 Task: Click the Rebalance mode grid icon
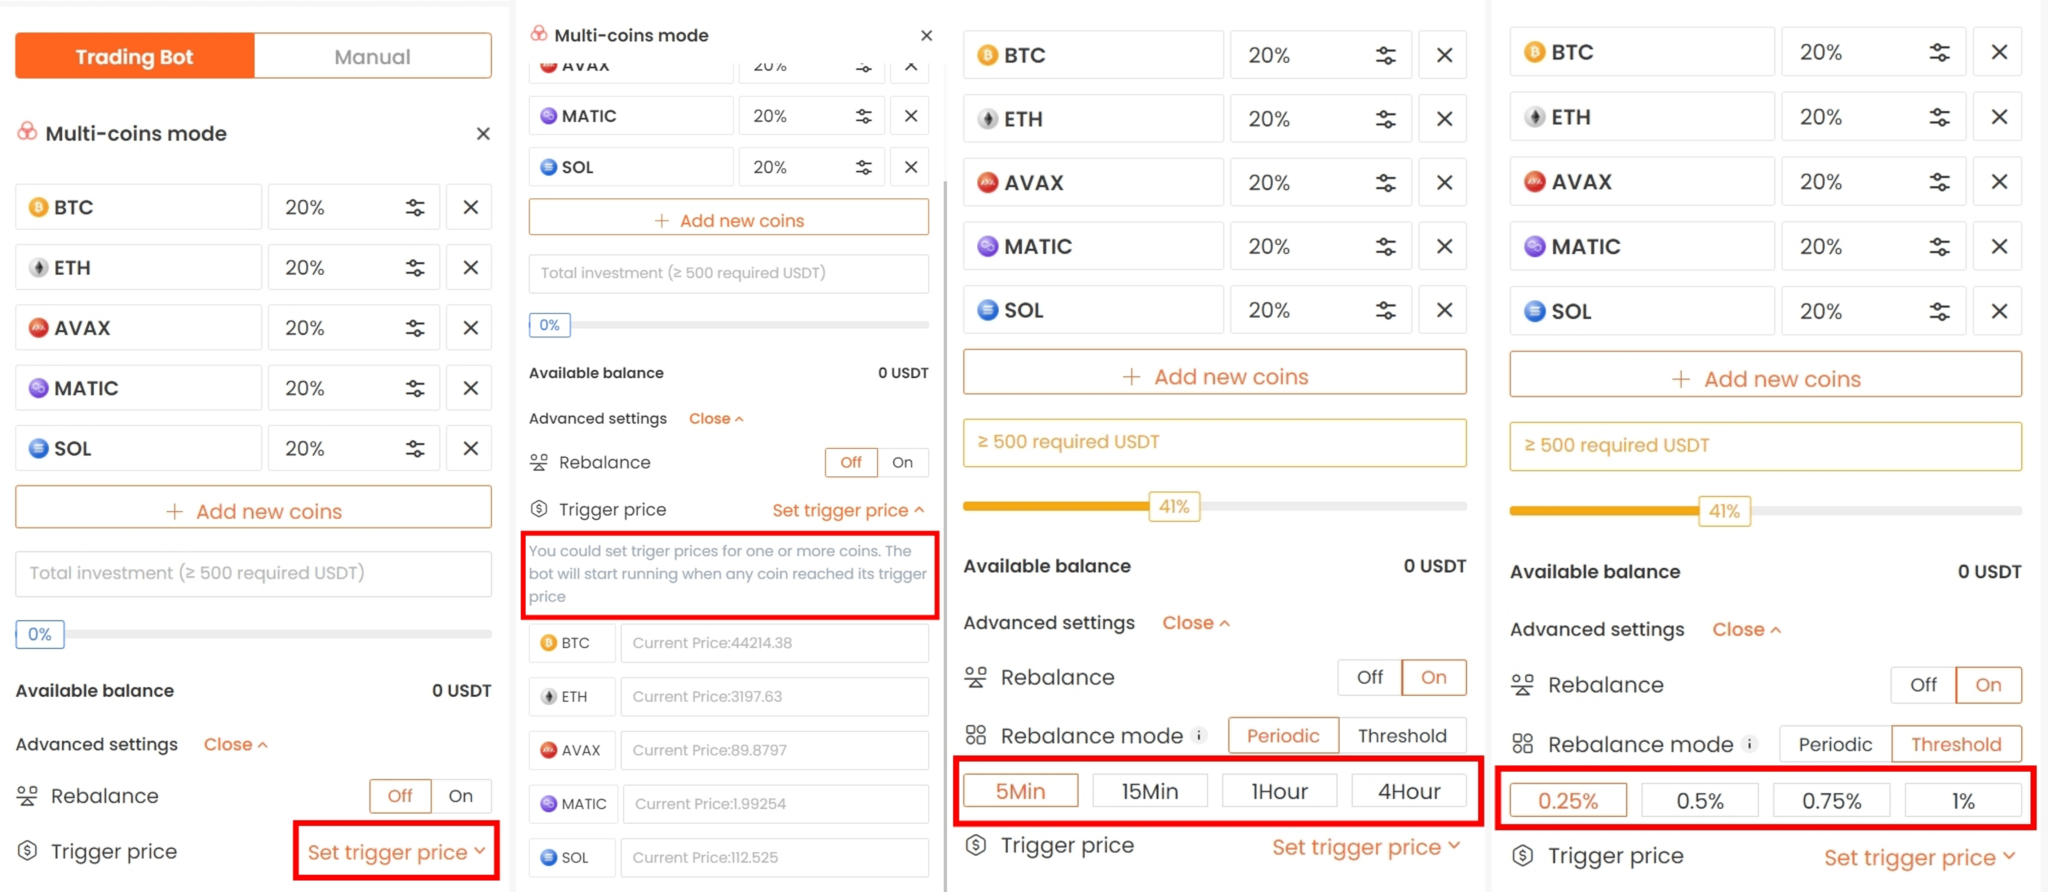[x=973, y=735]
